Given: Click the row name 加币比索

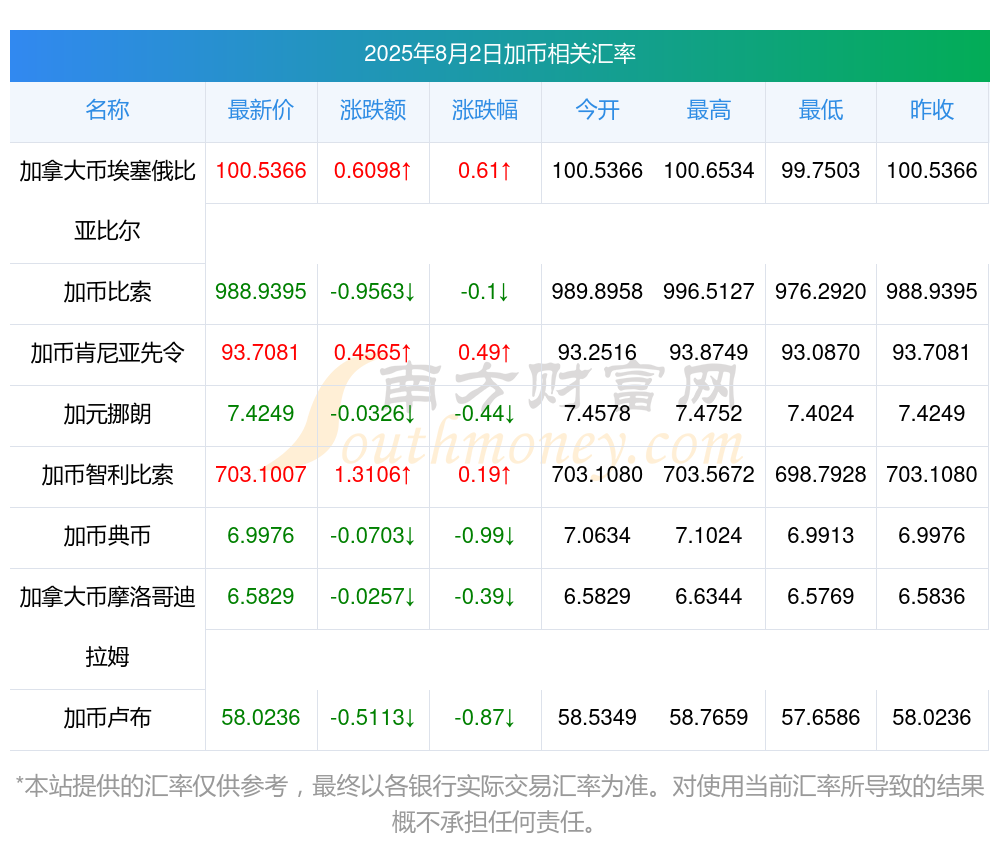Looking at the screenshot, I should click(107, 292).
